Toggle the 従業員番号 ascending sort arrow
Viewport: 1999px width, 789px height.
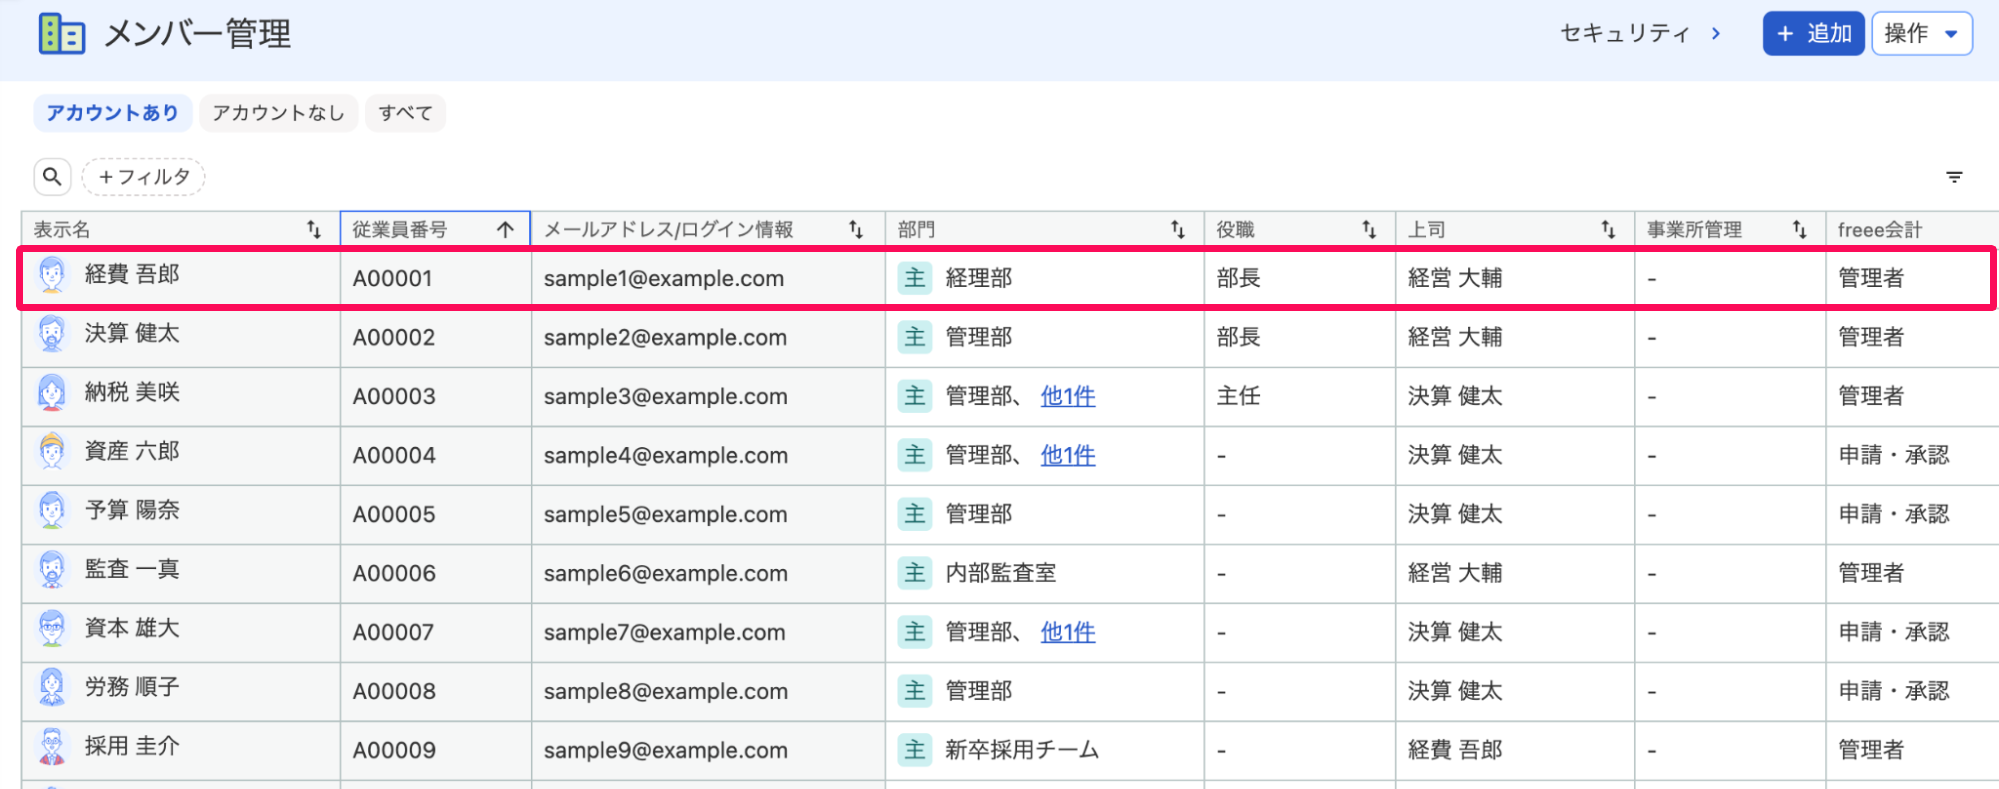(x=505, y=230)
